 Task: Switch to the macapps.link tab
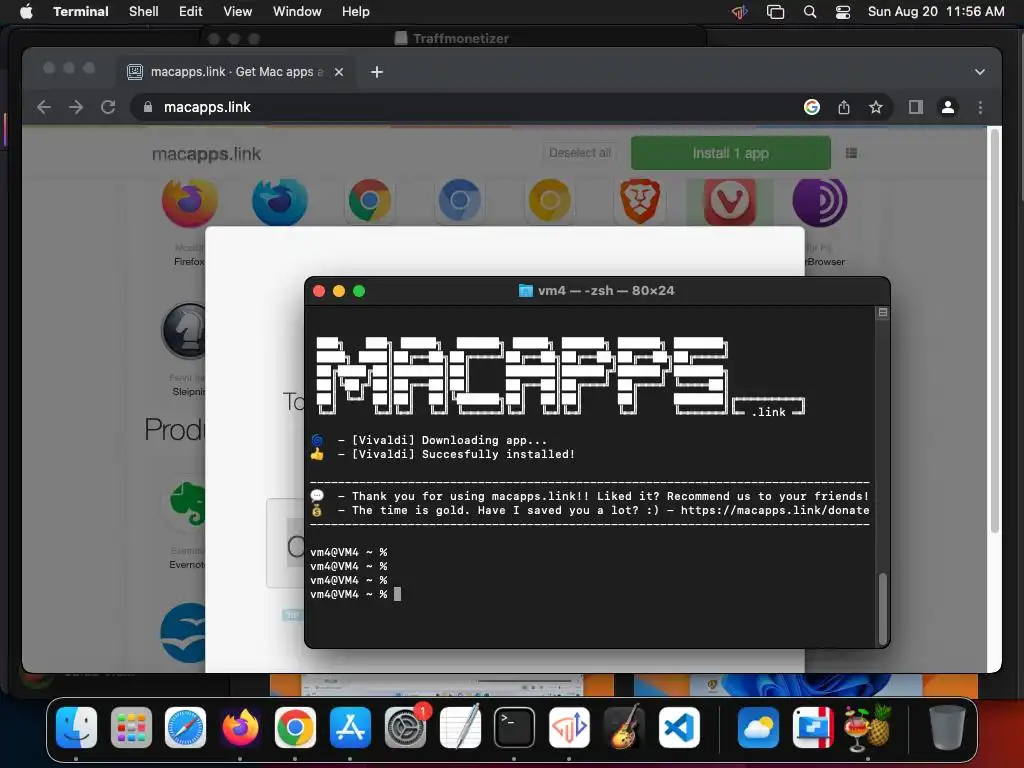(237, 72)
